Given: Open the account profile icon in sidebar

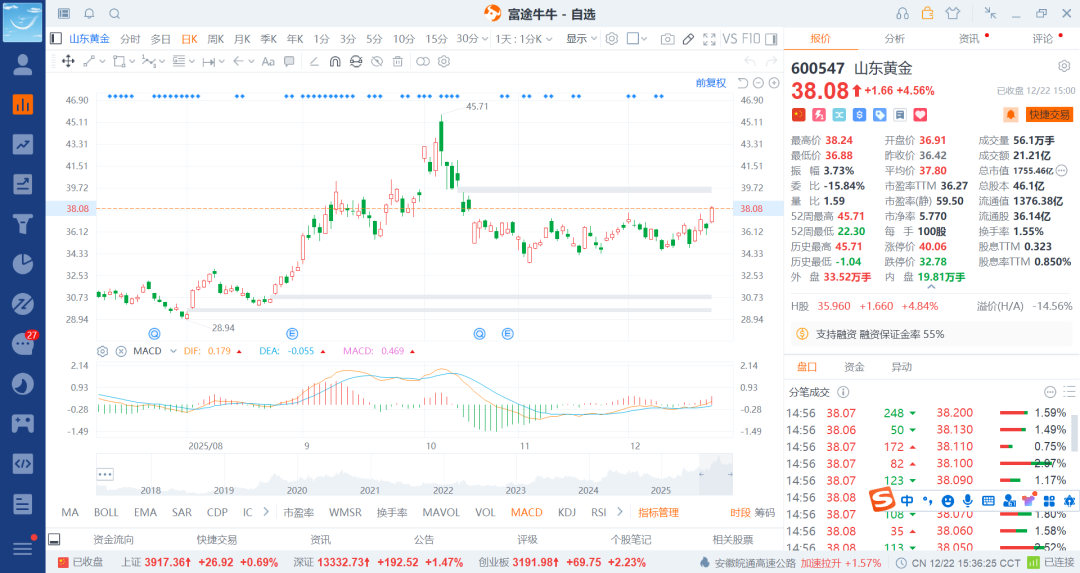Looking at the screenshot, I should click(23, 65).
